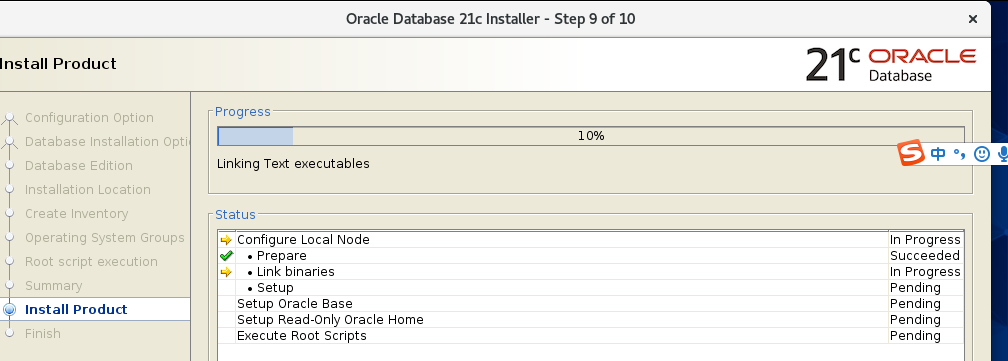Click the Execute Root Scripts row
The height and width of the screenshot is (361, 1008).
click(591, 336)
